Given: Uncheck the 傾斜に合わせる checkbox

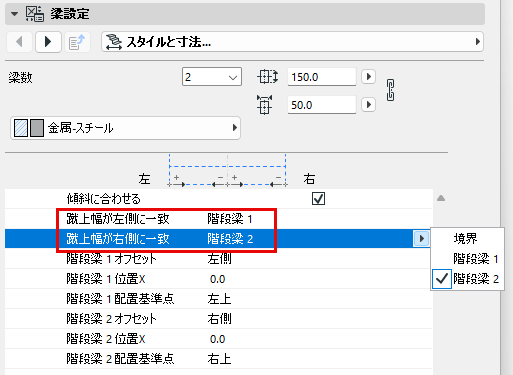Looking at the screenshot, I should point(318,199).
